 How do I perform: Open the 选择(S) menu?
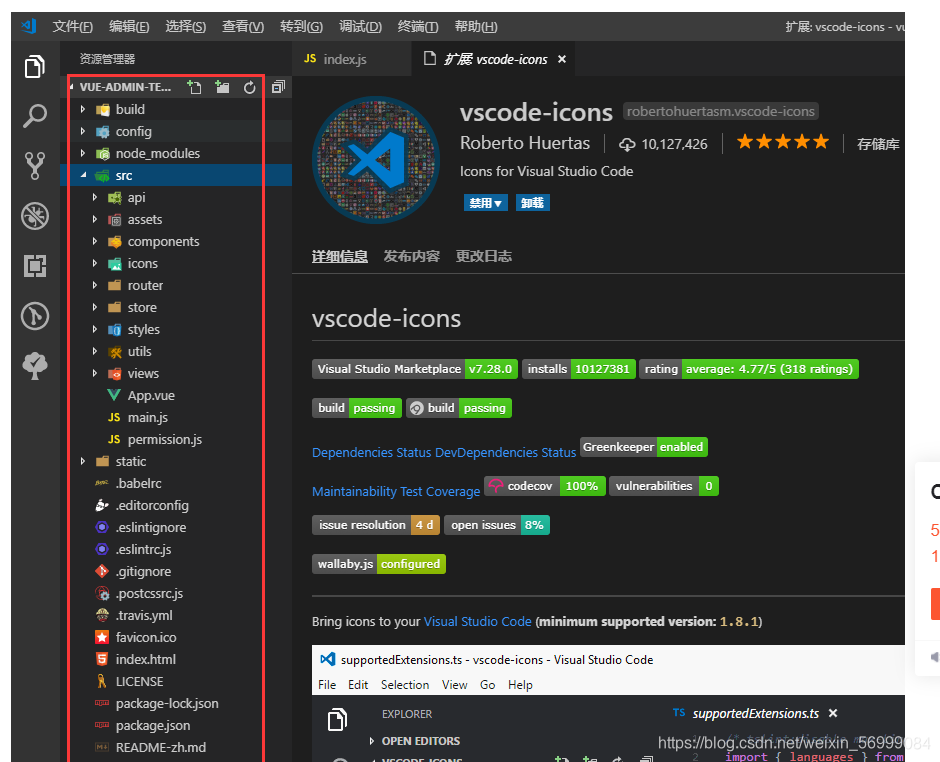185,26
